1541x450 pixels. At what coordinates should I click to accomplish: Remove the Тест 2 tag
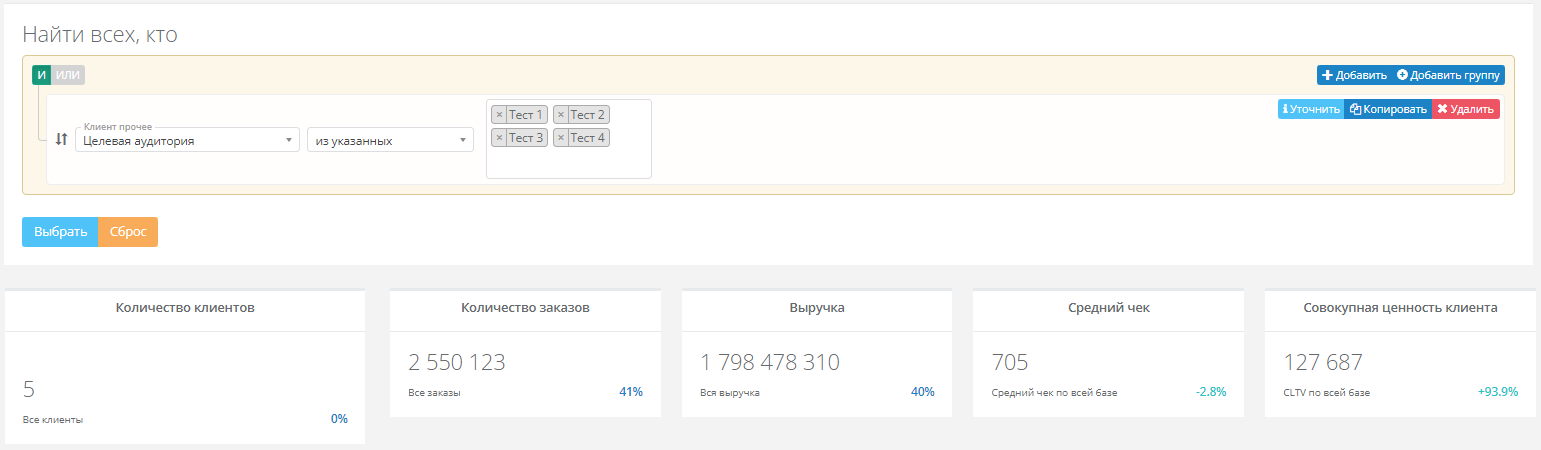click(561, 115)
